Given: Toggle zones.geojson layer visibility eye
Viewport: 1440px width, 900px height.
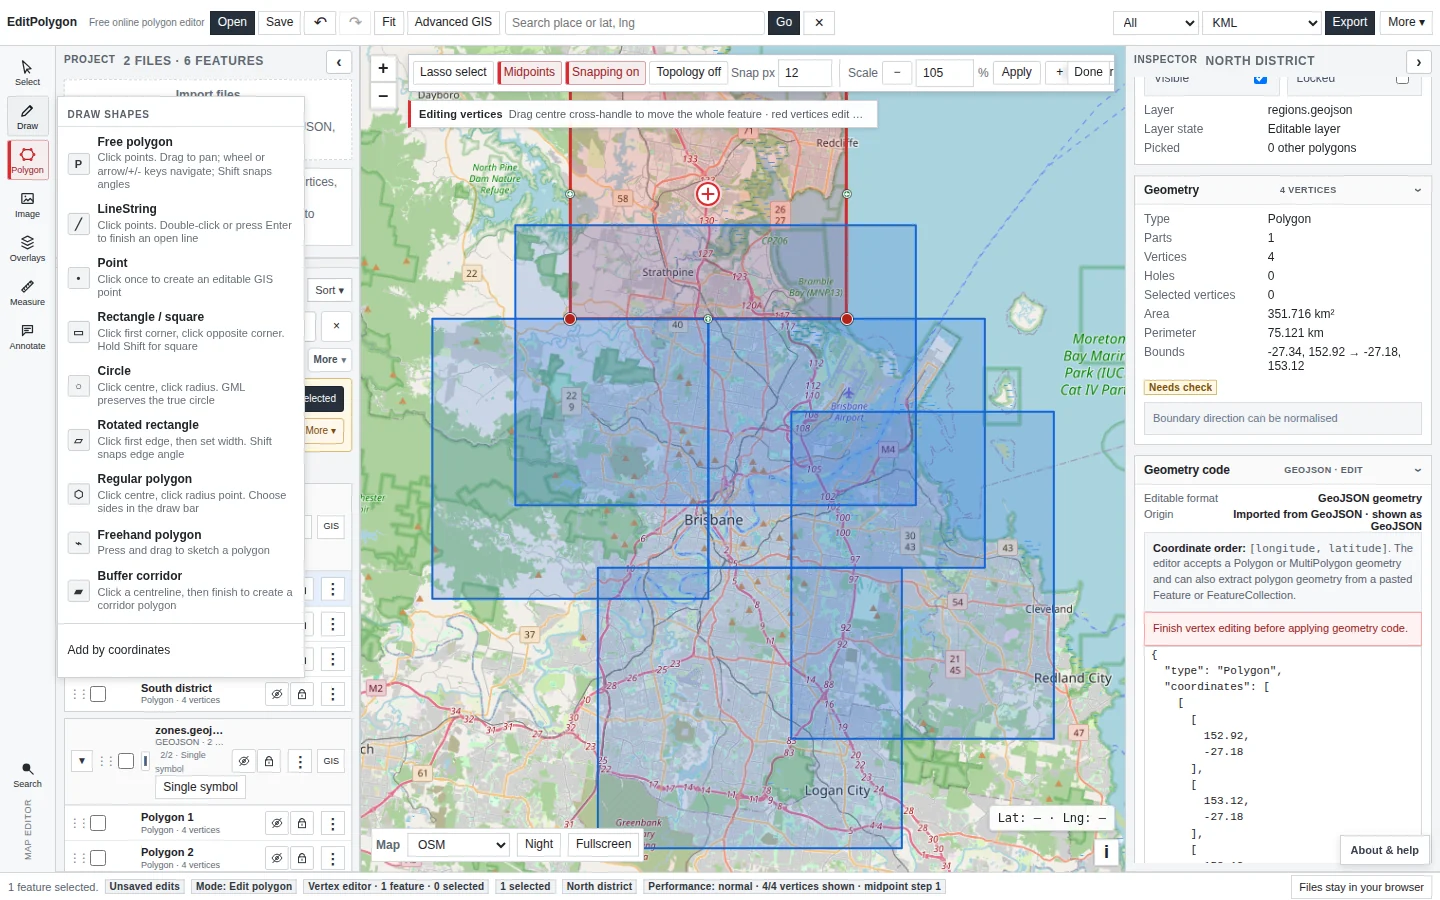Looking at the screenshot, I should (x=243, y=761).
